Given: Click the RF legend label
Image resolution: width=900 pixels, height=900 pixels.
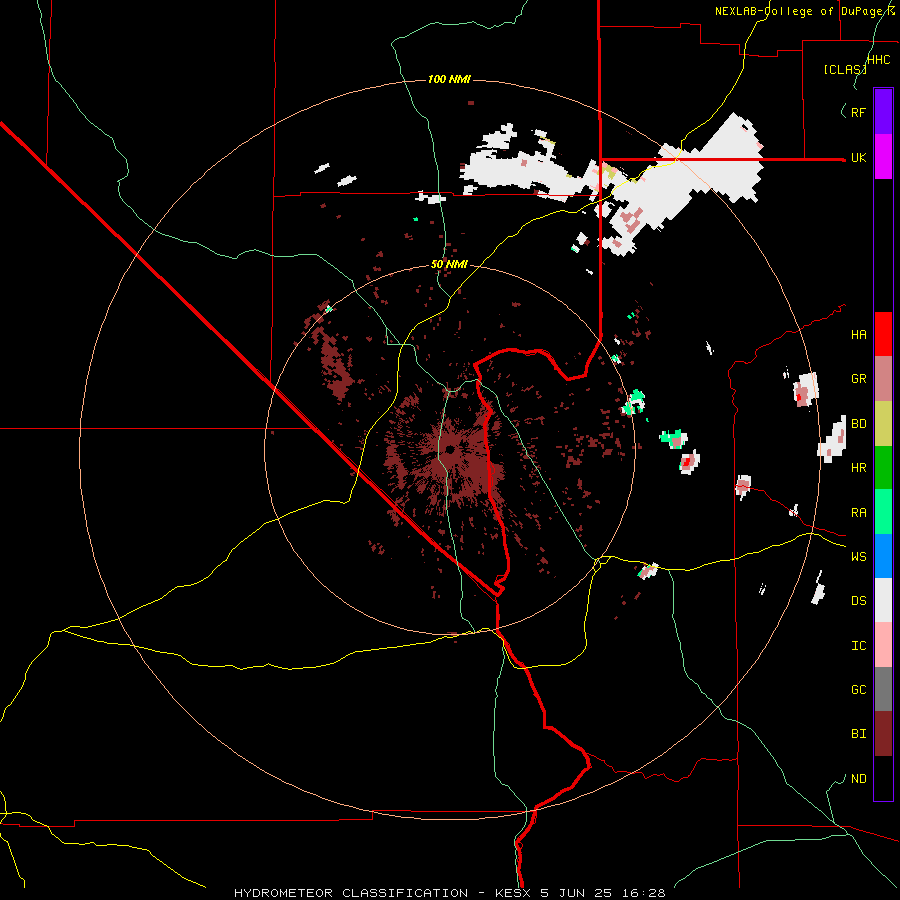Looking at the screenshot, I should pyautogui.click(x=858, y=112).
